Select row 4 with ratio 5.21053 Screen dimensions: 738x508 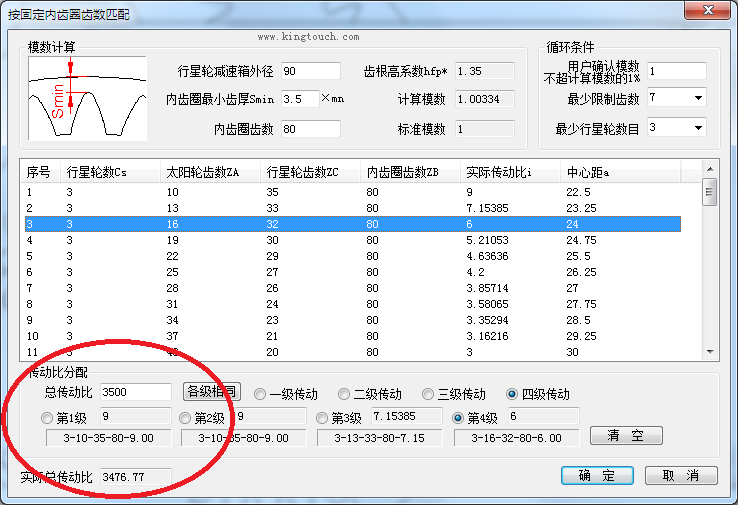click(x=353, y=240)
